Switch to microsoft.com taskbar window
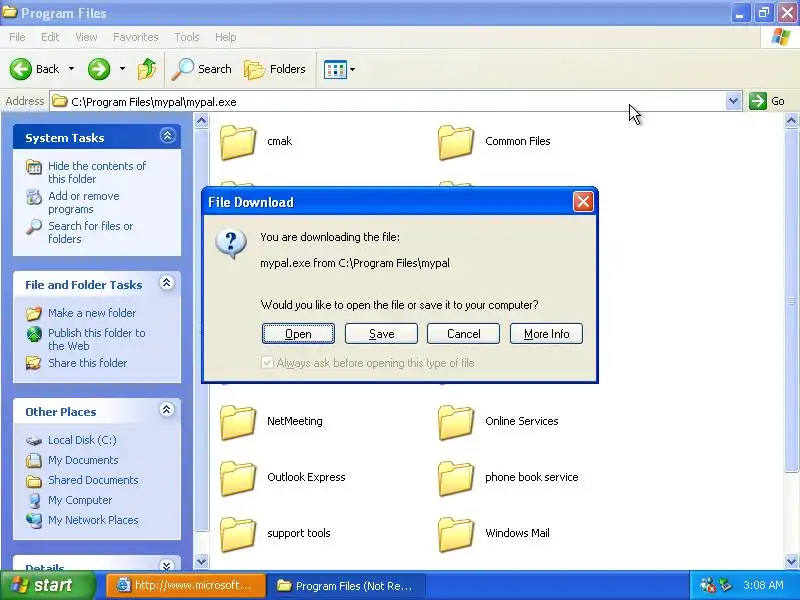The image size is (800, 600). (186, 585)
